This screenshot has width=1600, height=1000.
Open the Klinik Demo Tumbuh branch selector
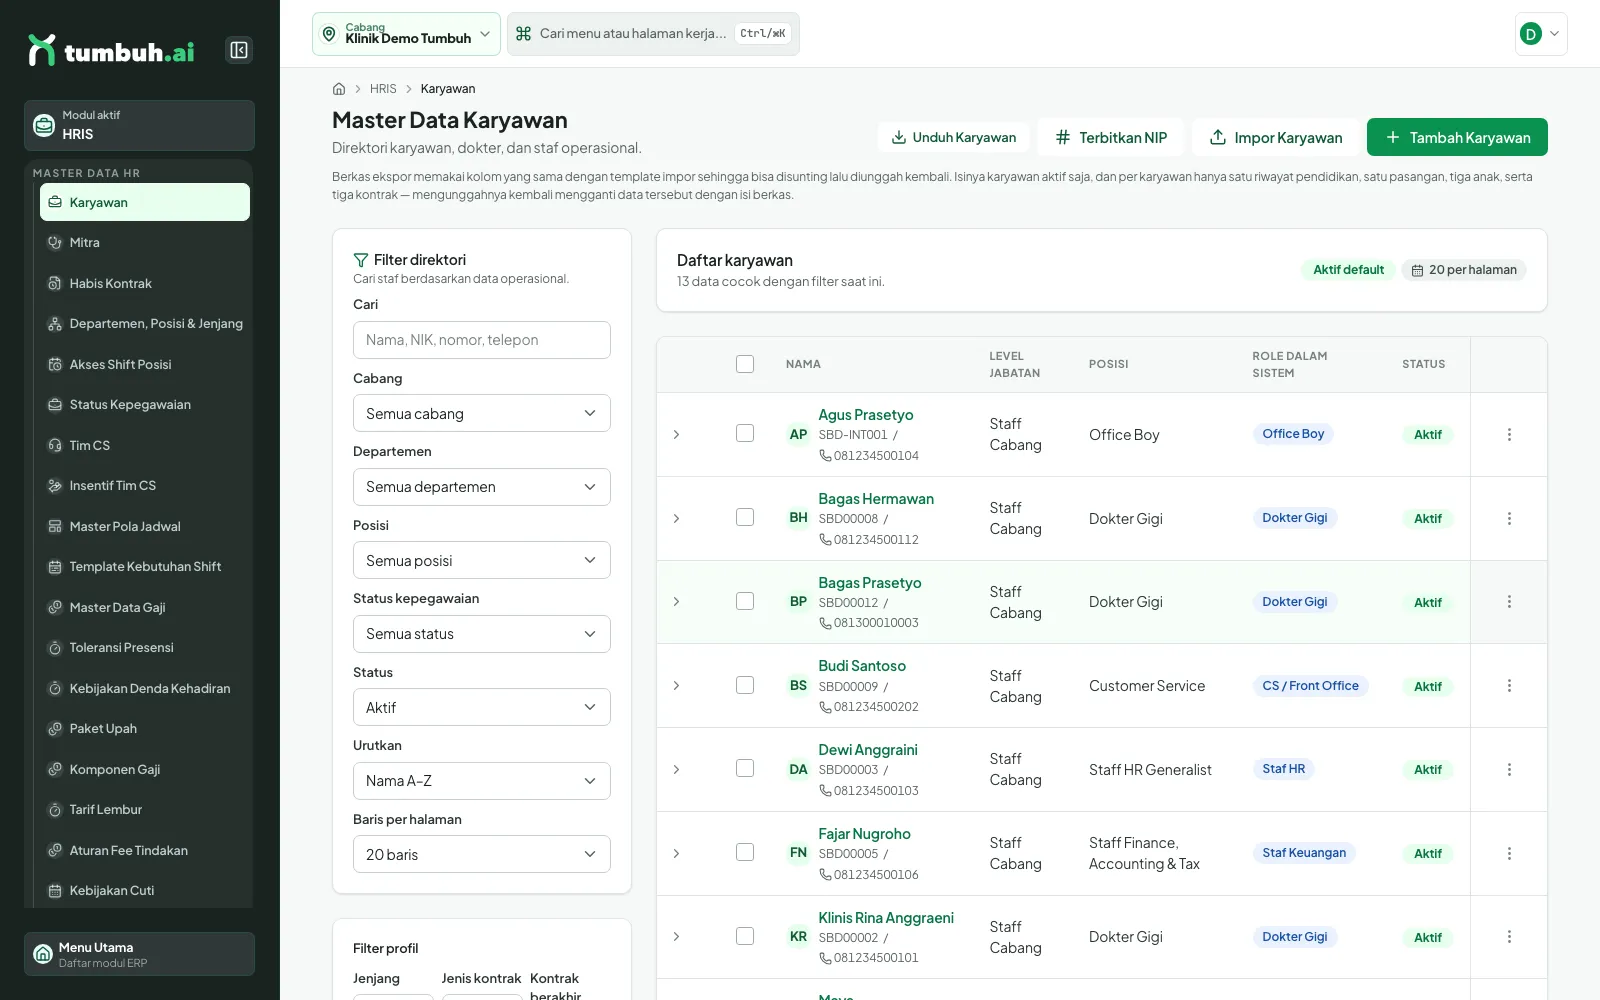(x=406, y=34)
